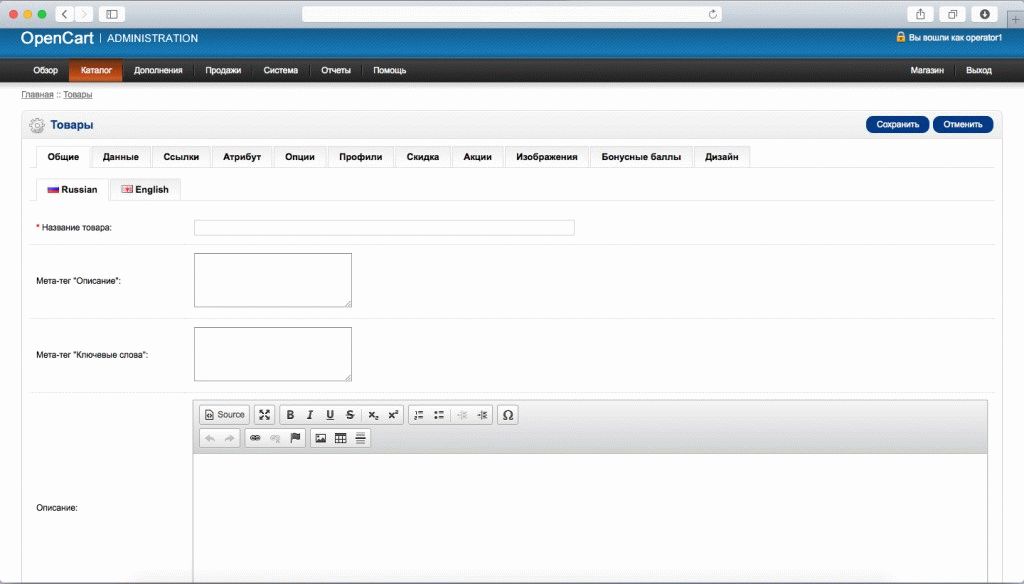
Task: Add an anchor flag in editor
Action: point(295,438)
